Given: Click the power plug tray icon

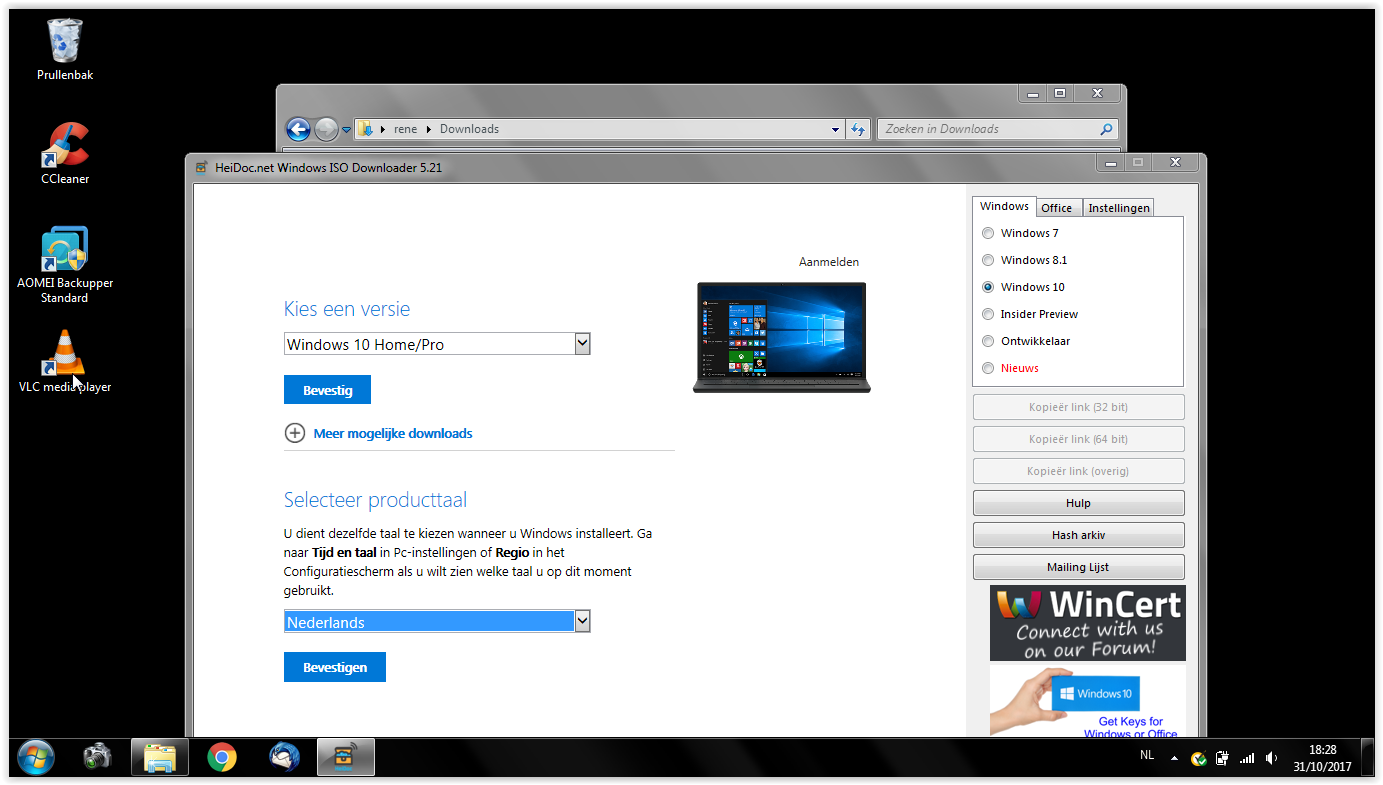Looking at the screenshot, I should coord(1222,758).
